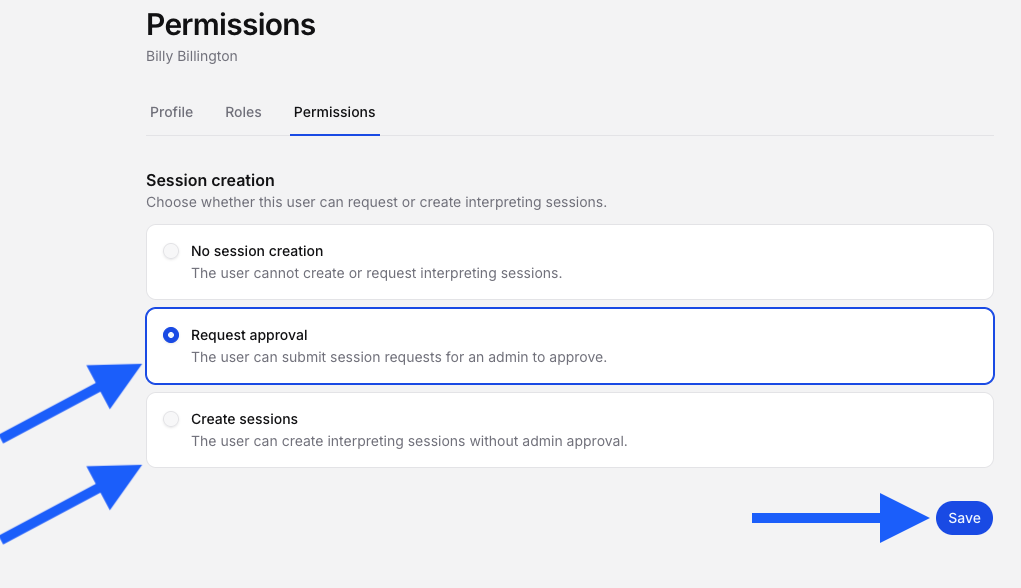Screen dimensions: 1021x588
Task: Click 'The user cannot create or request' description
Action: 376,273
